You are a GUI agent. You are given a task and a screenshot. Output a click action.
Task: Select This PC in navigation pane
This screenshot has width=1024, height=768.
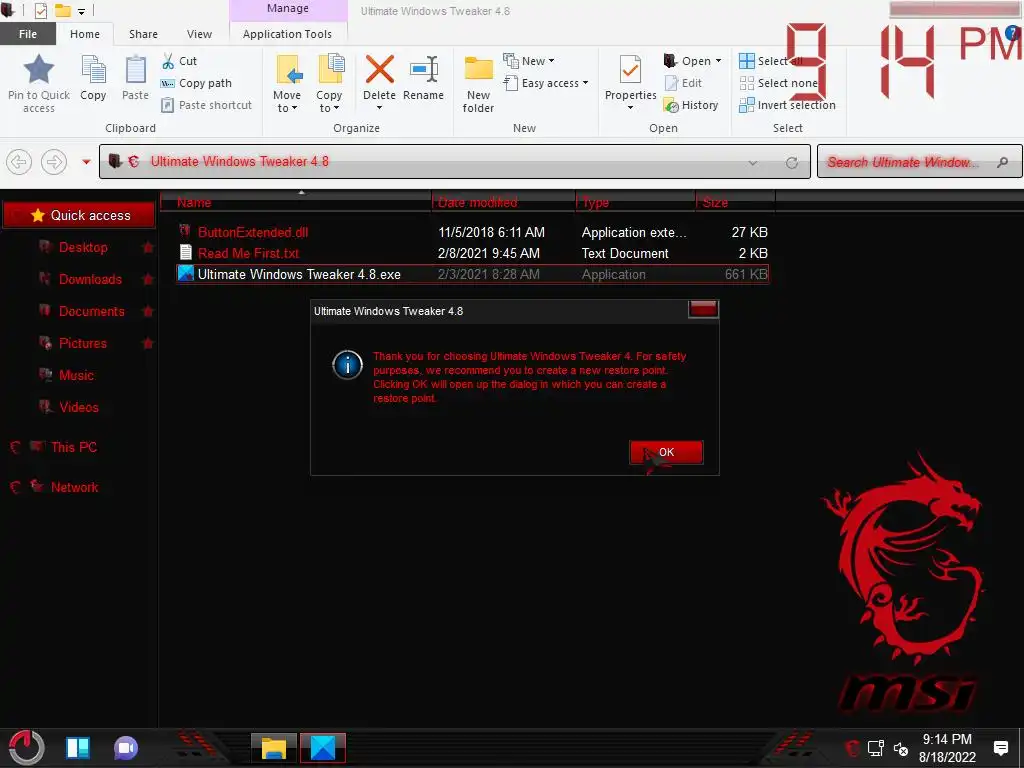(73, 447)
